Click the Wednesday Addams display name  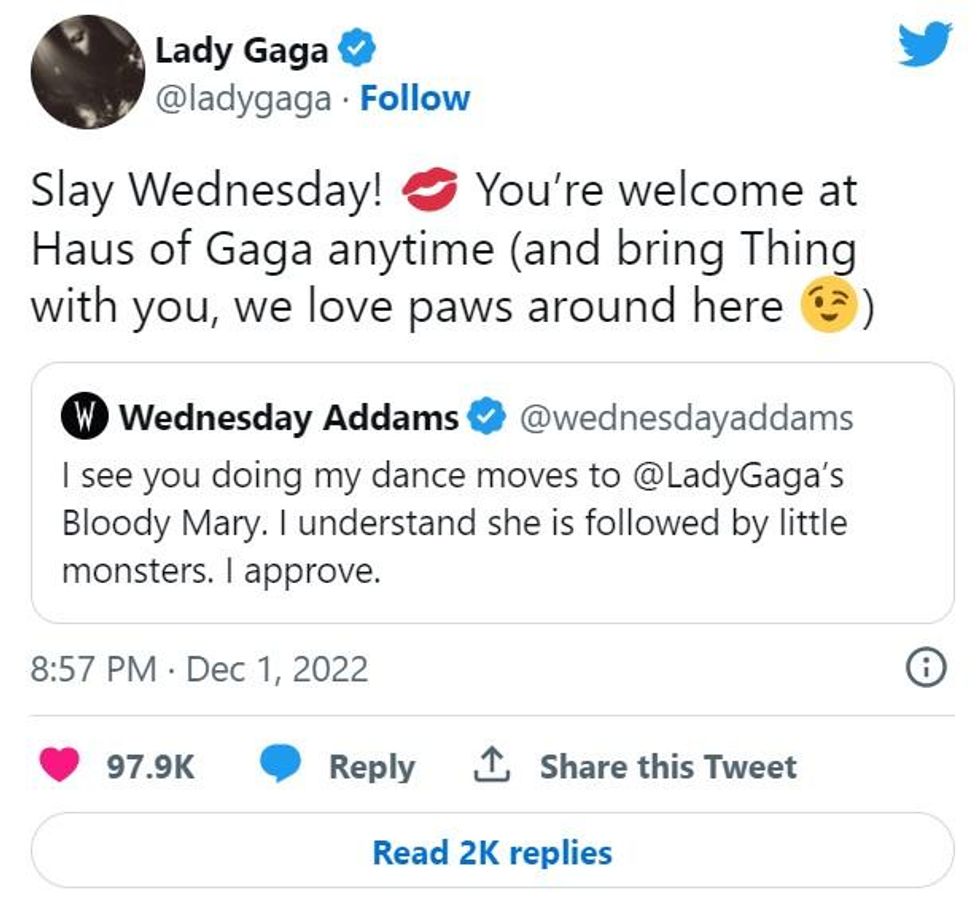tap(290, 417)
